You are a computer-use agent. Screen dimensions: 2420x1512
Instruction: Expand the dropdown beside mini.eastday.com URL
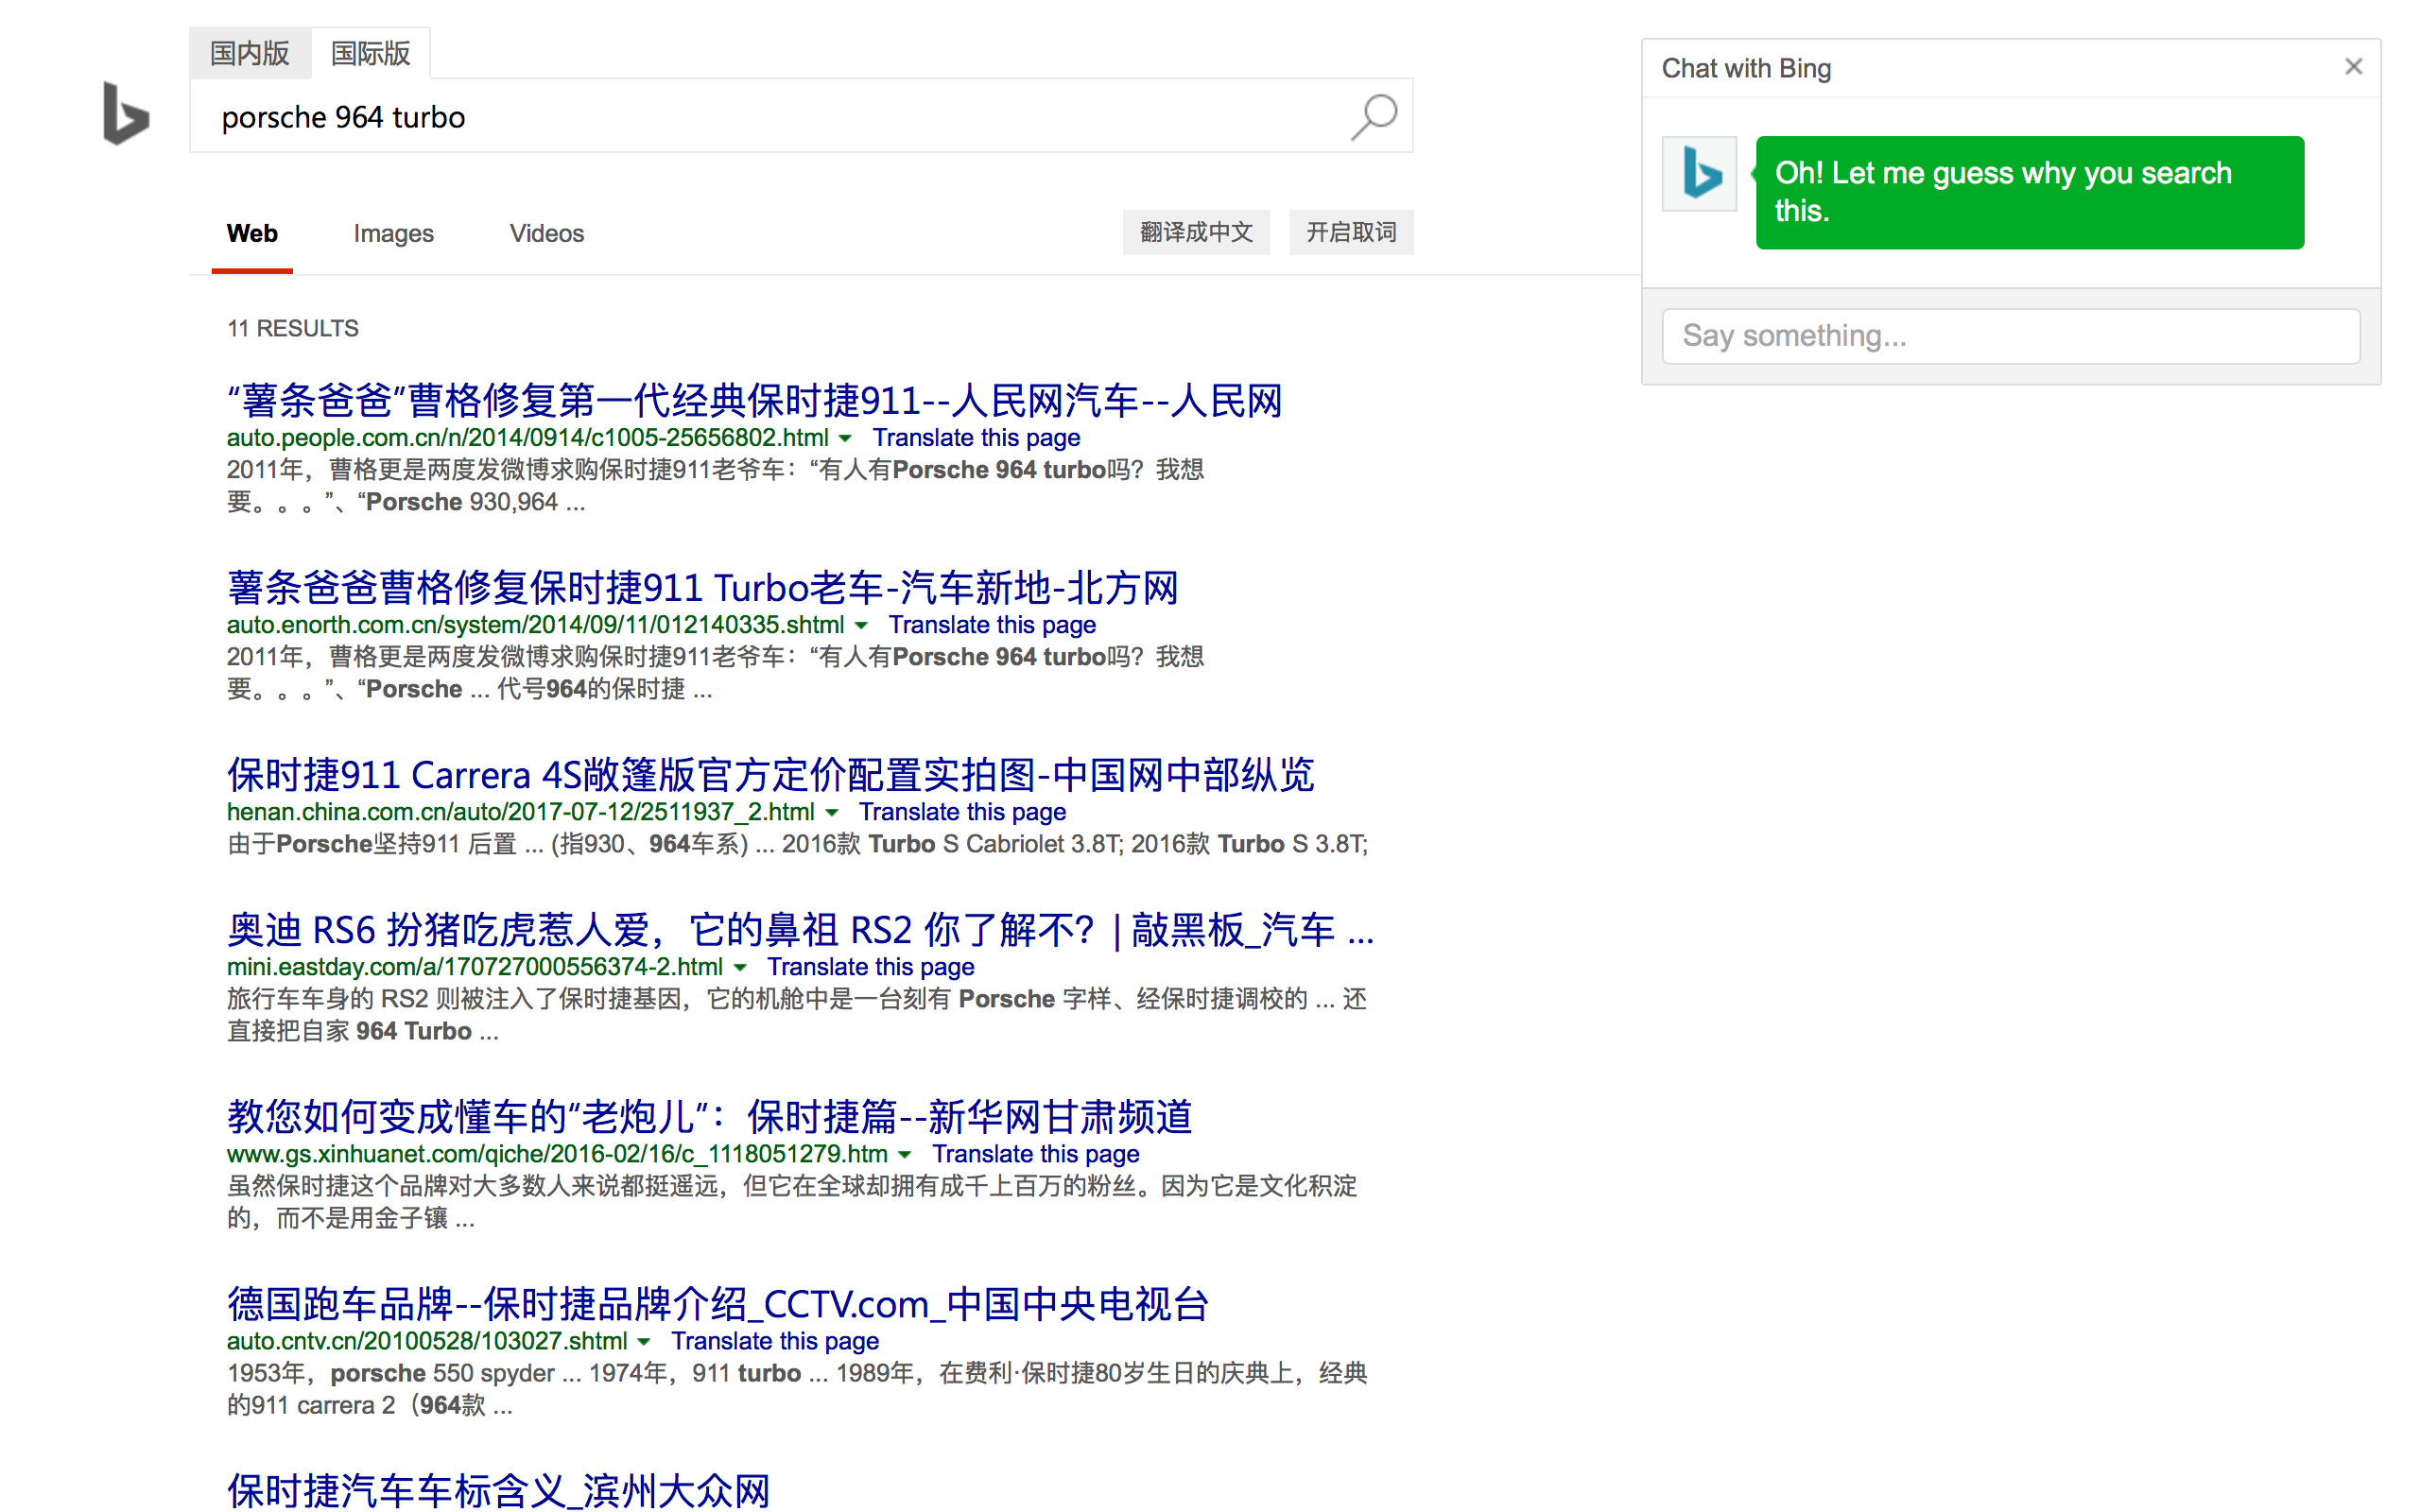click(x=740, y=967)
